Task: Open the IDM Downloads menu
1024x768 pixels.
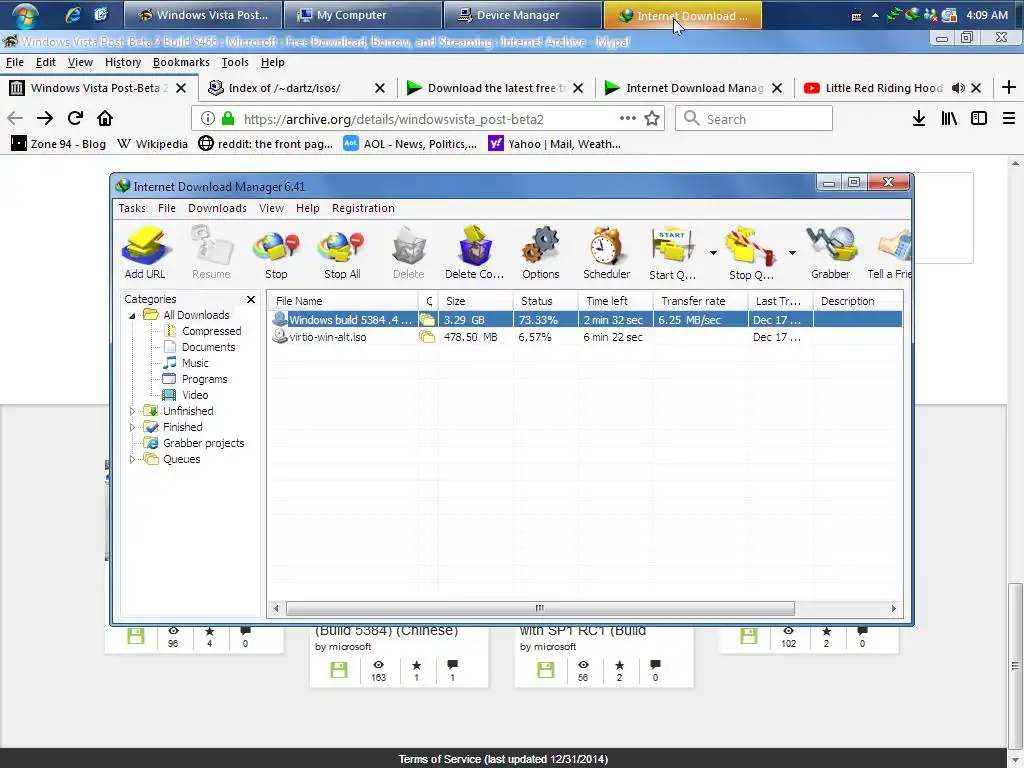Action: coord(217,208)
